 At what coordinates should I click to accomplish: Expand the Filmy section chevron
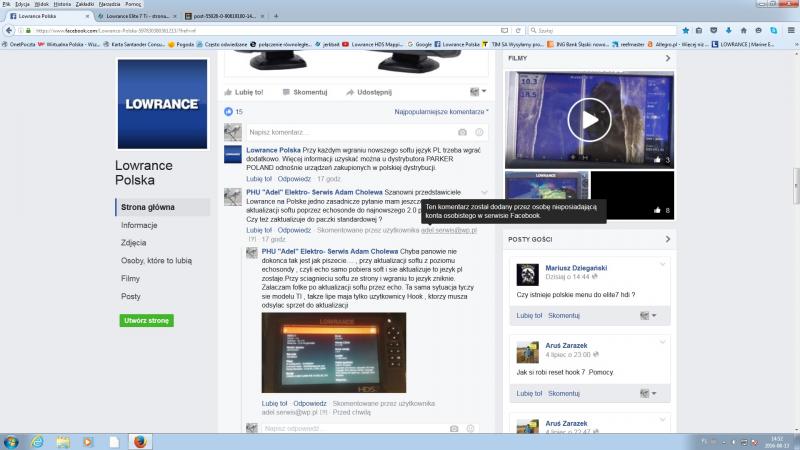pyautogui.click(x=667, y=59)
